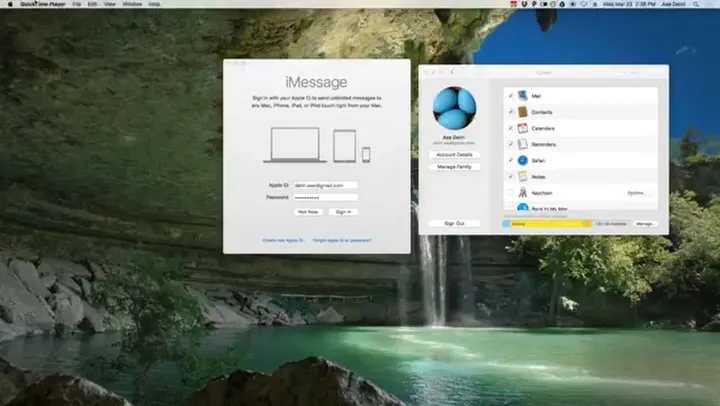Click the storage Manage button
This screenshot has width=720, height=406.
pos(645,224)
